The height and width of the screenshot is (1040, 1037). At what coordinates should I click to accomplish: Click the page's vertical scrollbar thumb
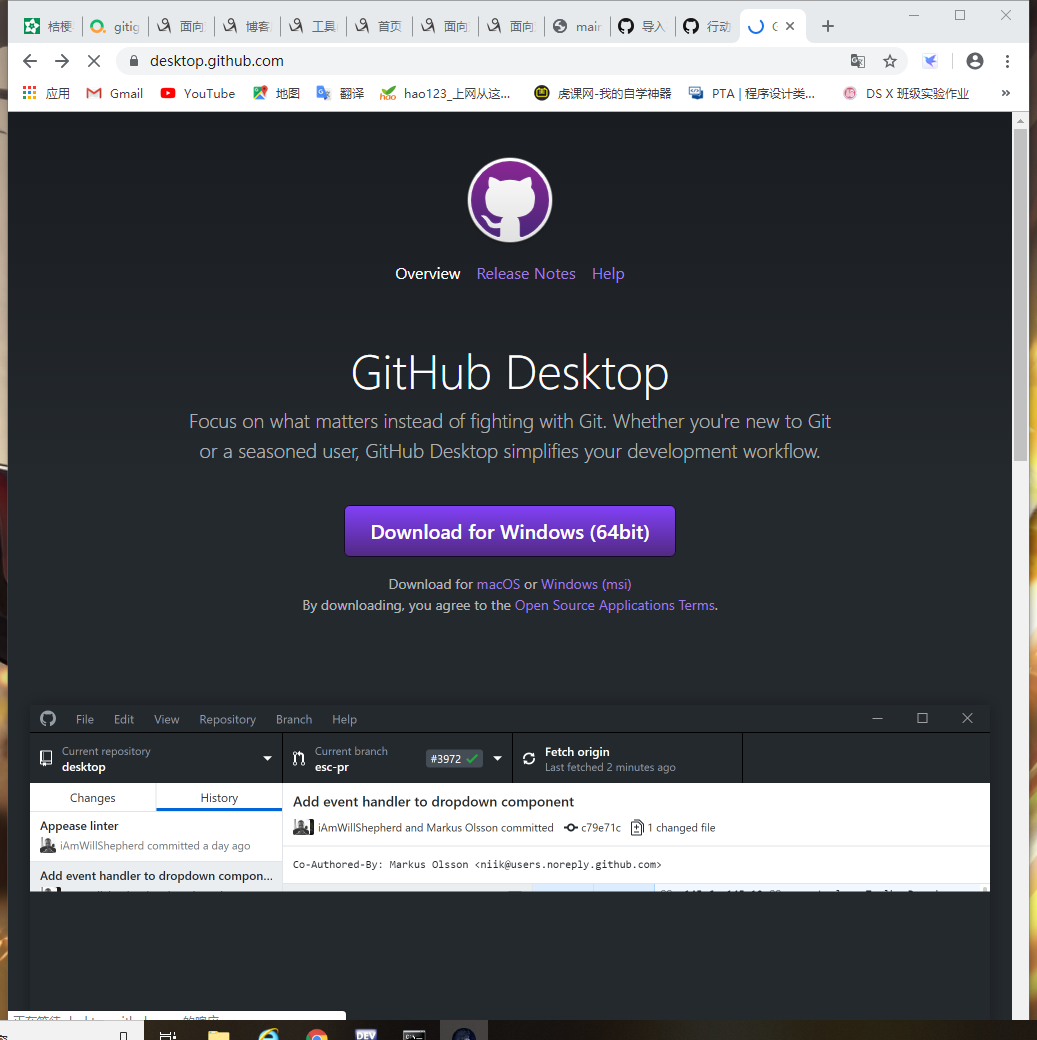1020,294
